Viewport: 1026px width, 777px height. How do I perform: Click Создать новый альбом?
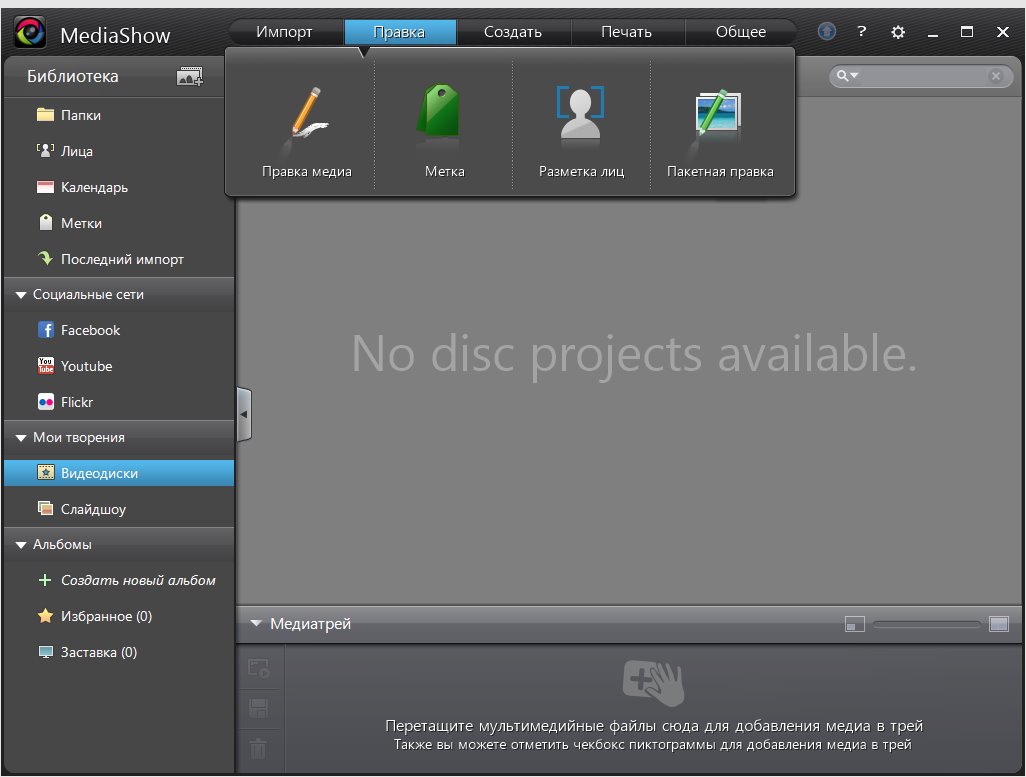138,580
